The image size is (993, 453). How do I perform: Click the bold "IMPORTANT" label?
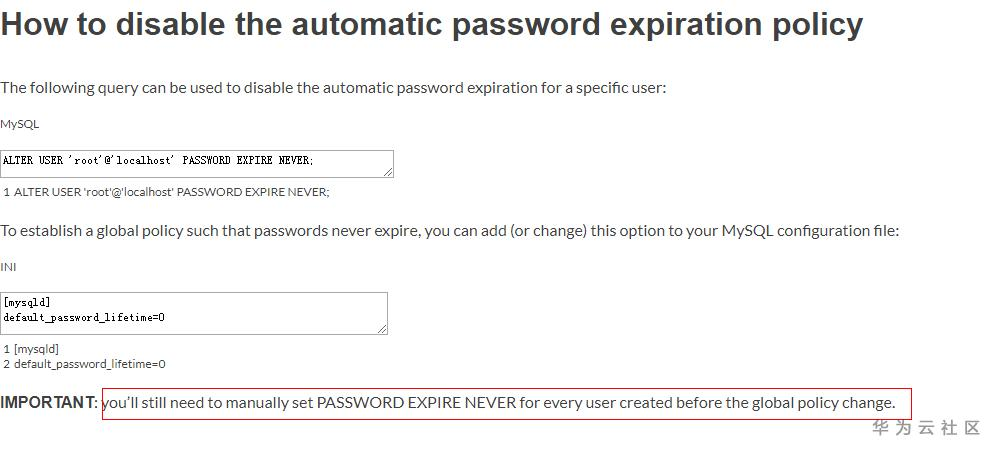(x=48, y=403)
